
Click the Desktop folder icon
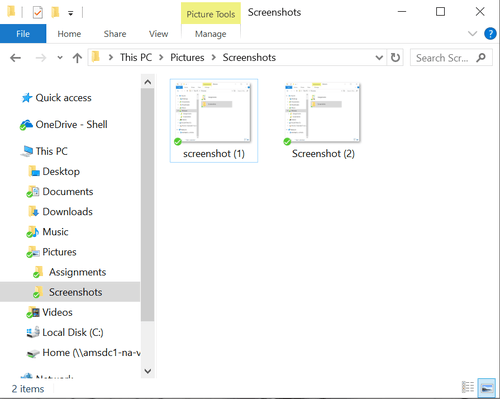click(x=34, y=171)
